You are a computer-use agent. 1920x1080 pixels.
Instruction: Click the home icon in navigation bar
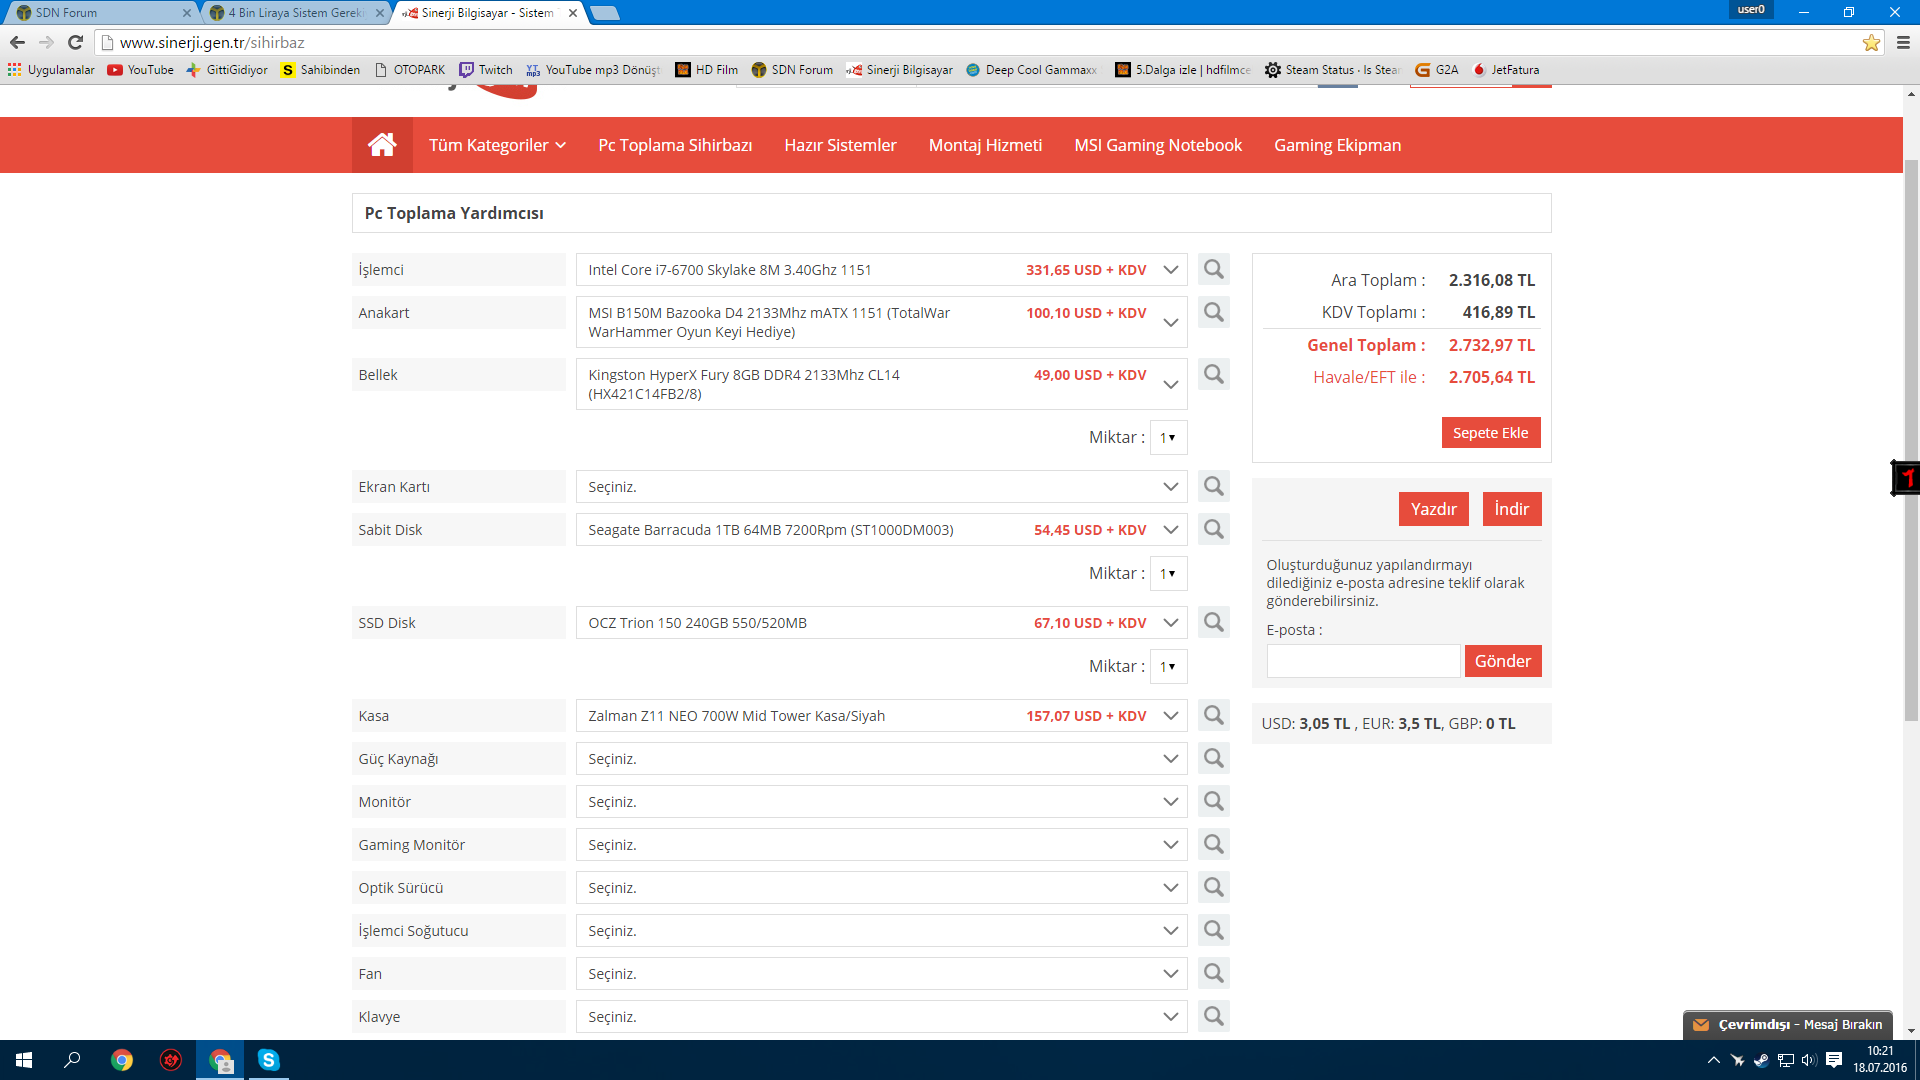click(x=382, y=145)
